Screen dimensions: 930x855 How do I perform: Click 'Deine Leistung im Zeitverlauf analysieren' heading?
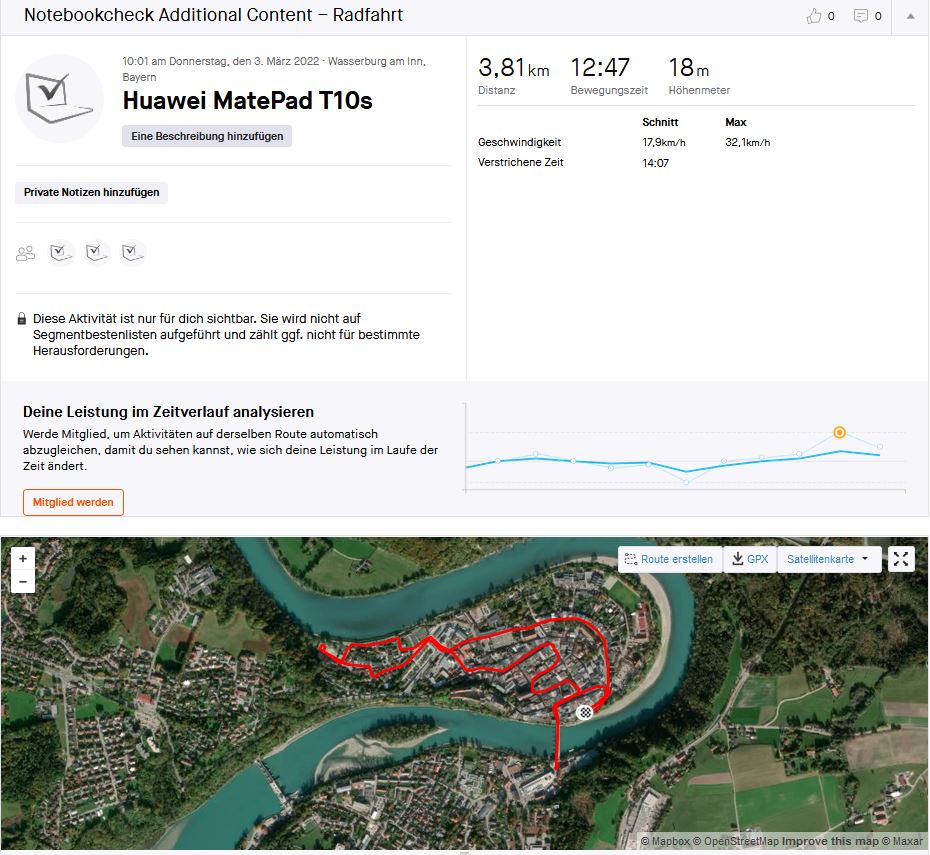click(x=168, y=411)
